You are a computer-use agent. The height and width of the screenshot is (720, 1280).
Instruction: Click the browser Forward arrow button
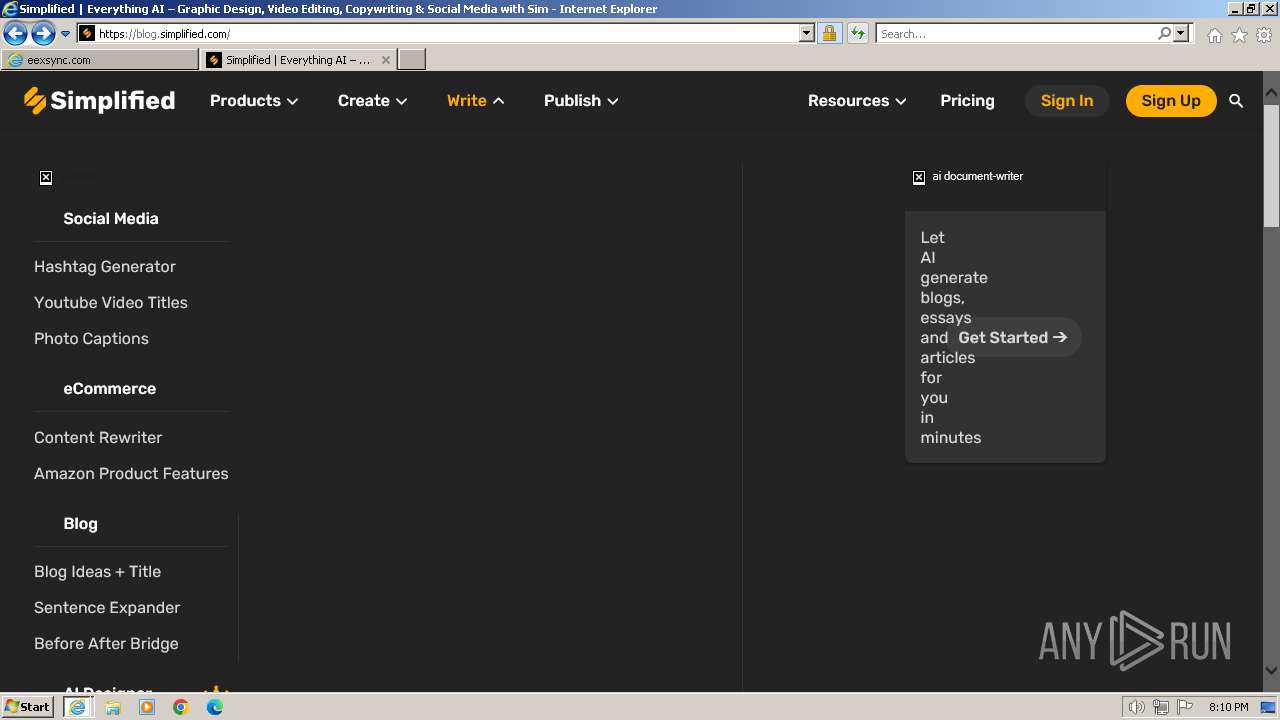[43, 34]
